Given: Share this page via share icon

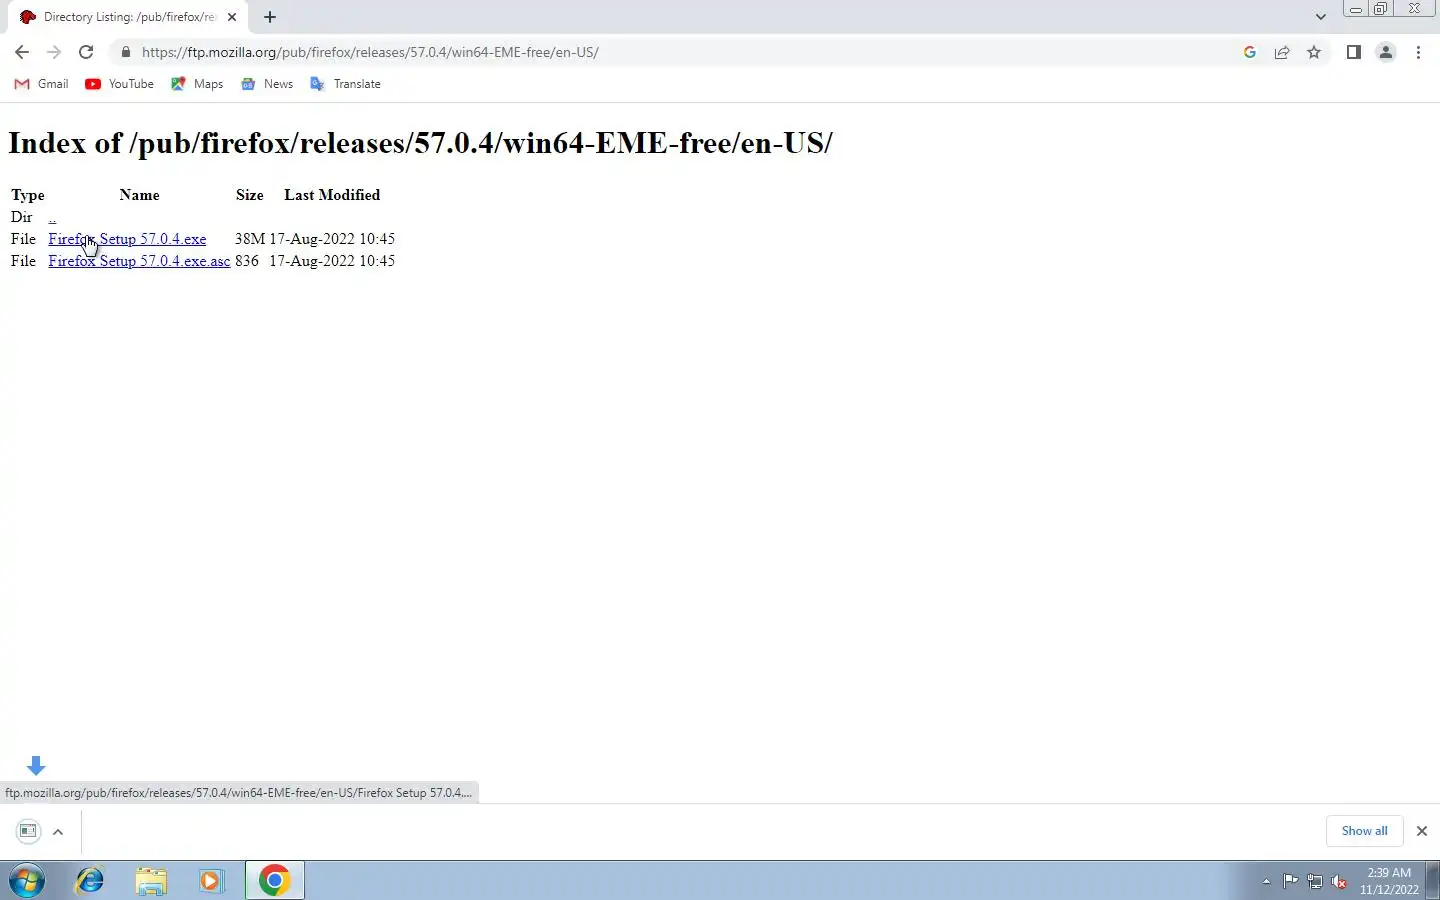Looking at the screenshot, I should point(1282,52).
